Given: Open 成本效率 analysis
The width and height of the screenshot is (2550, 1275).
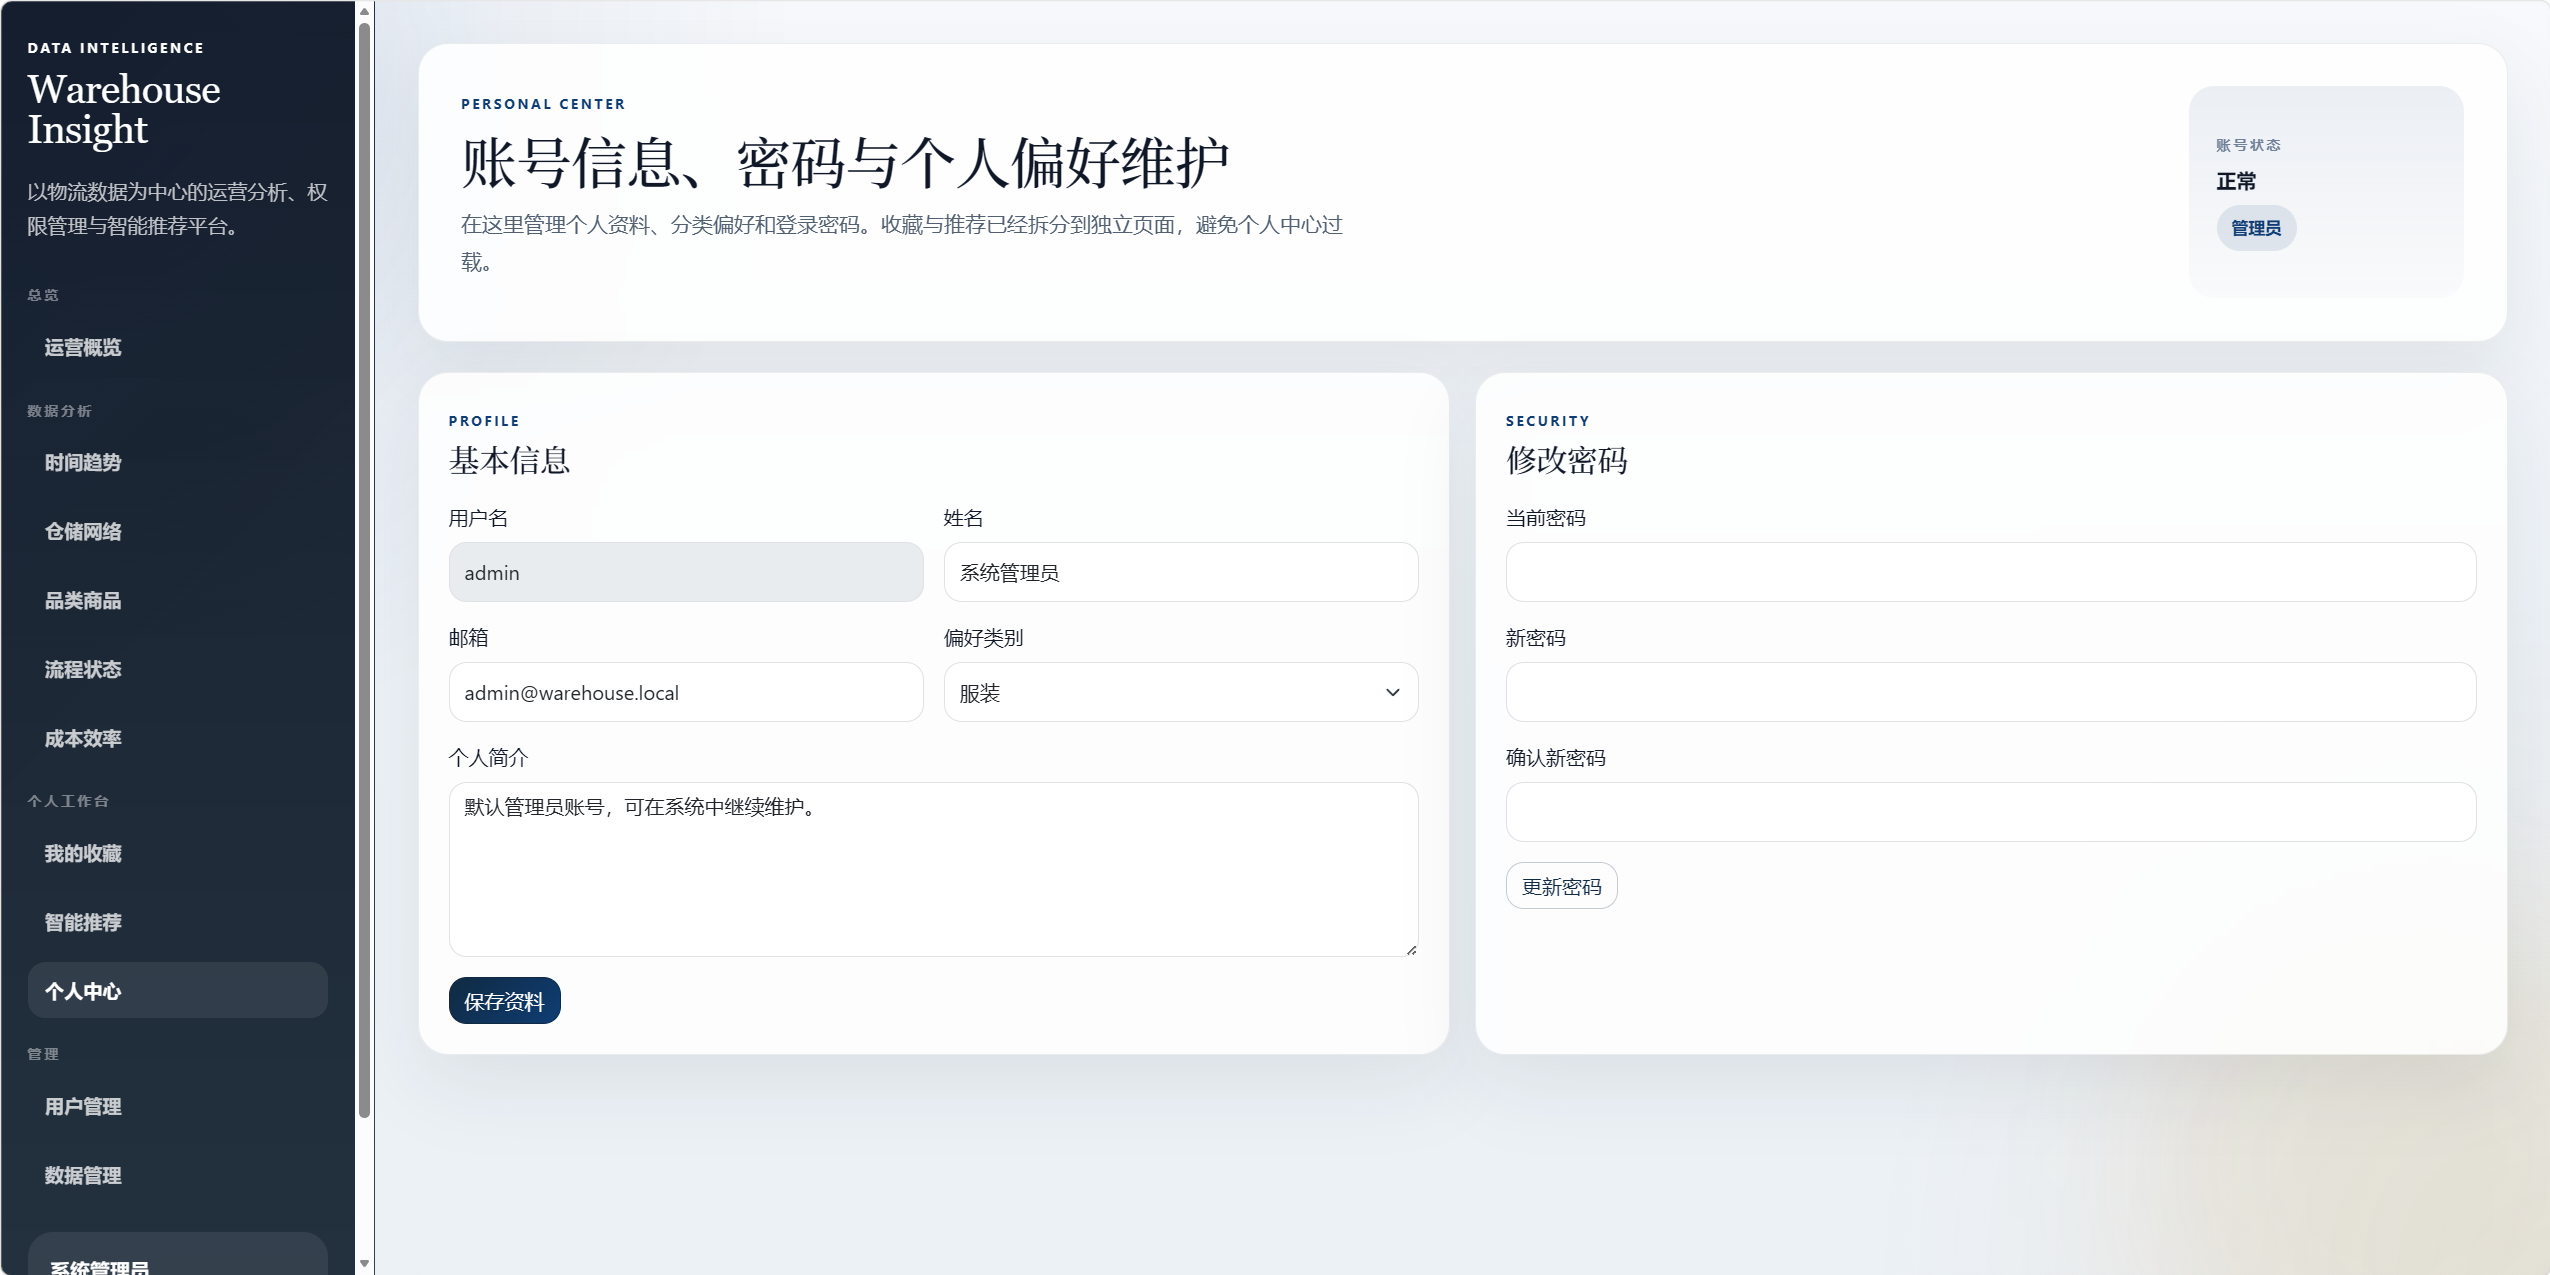Looking at the screenshot, I should coord(83,738).
